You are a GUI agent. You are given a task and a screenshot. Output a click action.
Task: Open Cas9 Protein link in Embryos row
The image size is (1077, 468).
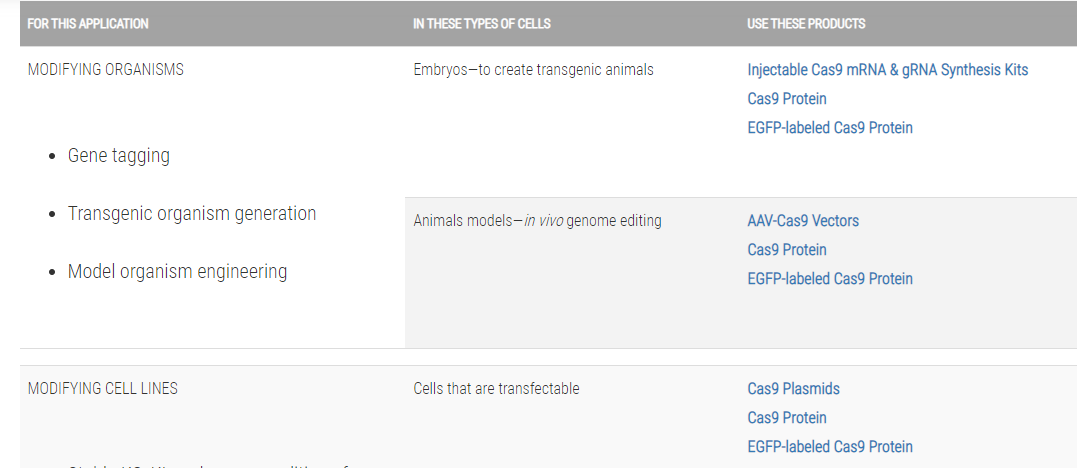787,98
